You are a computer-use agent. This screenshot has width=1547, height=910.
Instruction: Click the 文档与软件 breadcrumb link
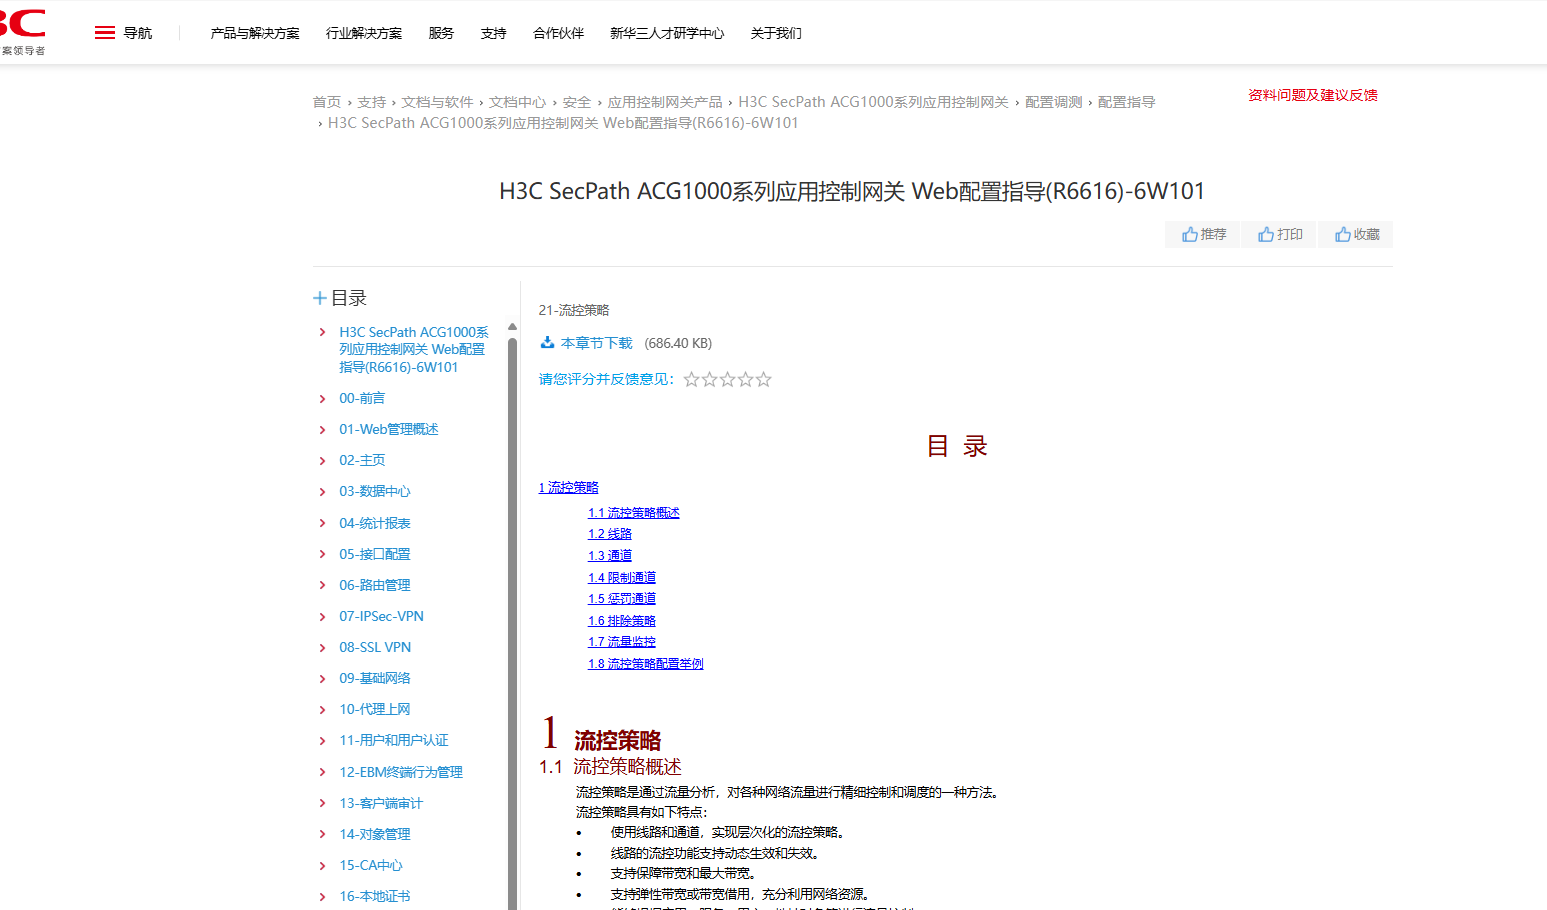coord(437,102)
